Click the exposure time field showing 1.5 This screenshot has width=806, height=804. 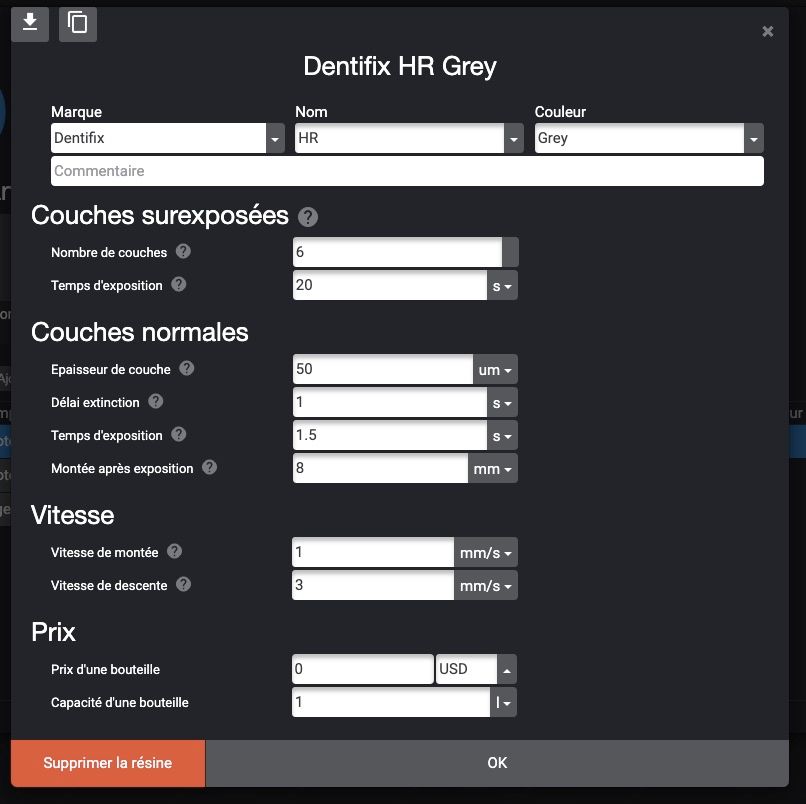tap(390, 435)
